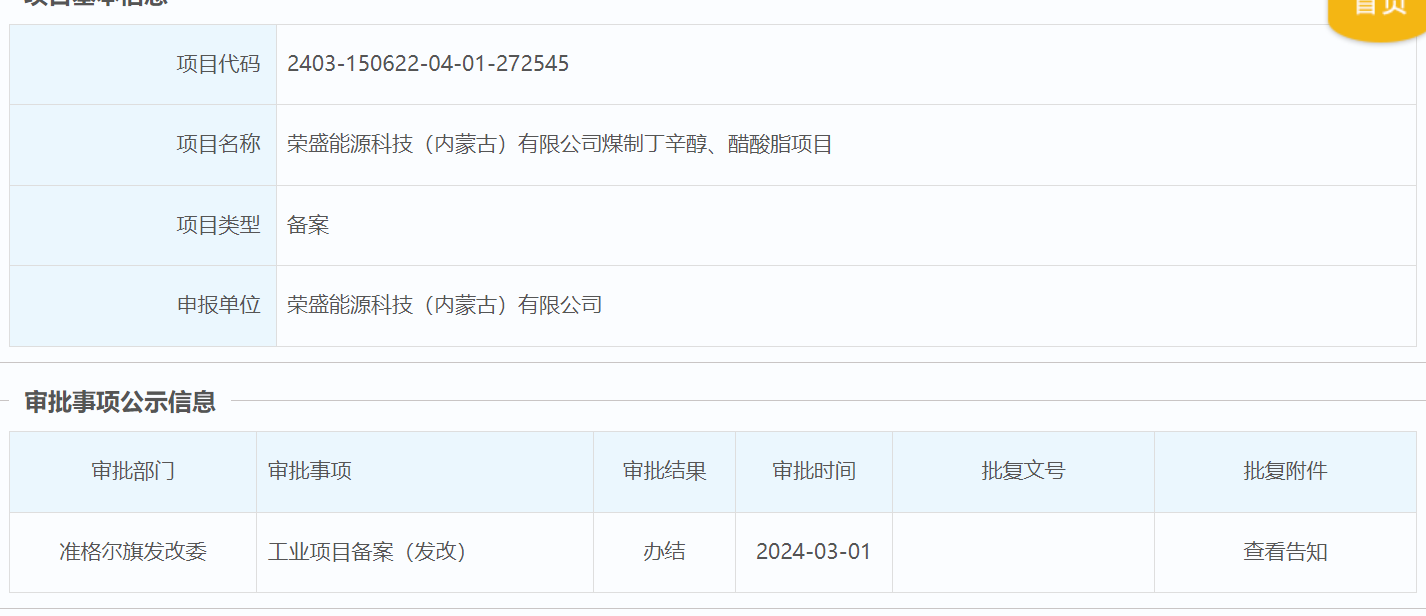Click the 项目名称 label cell
Image resolution: width=1426 pixels, height=616 pixels.
tap(143, 145)
